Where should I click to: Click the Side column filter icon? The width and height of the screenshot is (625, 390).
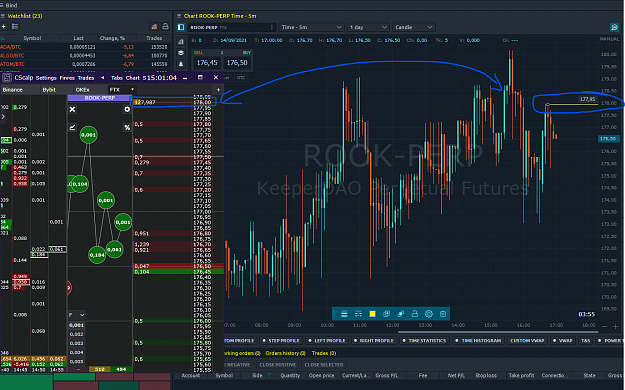pyautogui.click(x=269, y=376)
